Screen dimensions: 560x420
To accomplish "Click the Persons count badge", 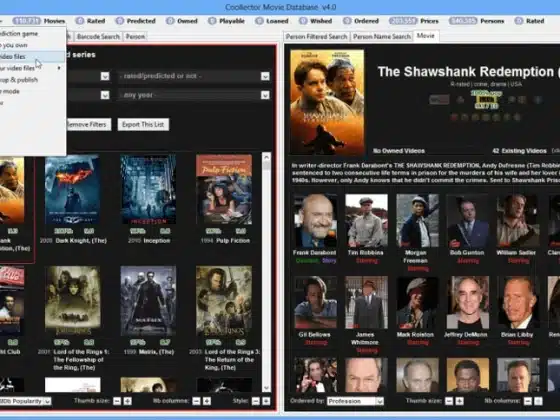I will pyautogui.click(x=463, y=21).
